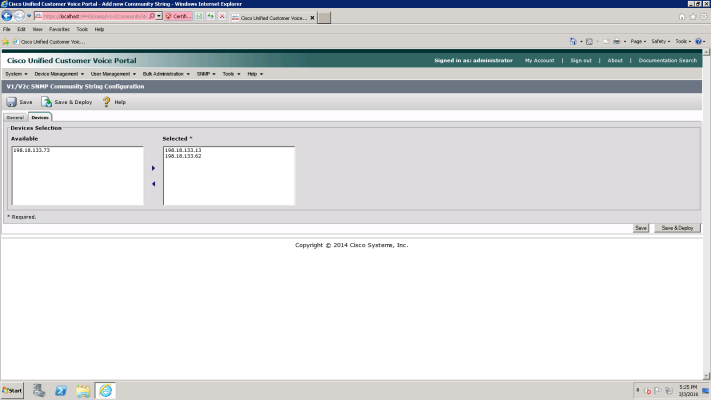
Task: Expand the User Management portal menu
Action: pyautogui.click(x=113, y=74)
